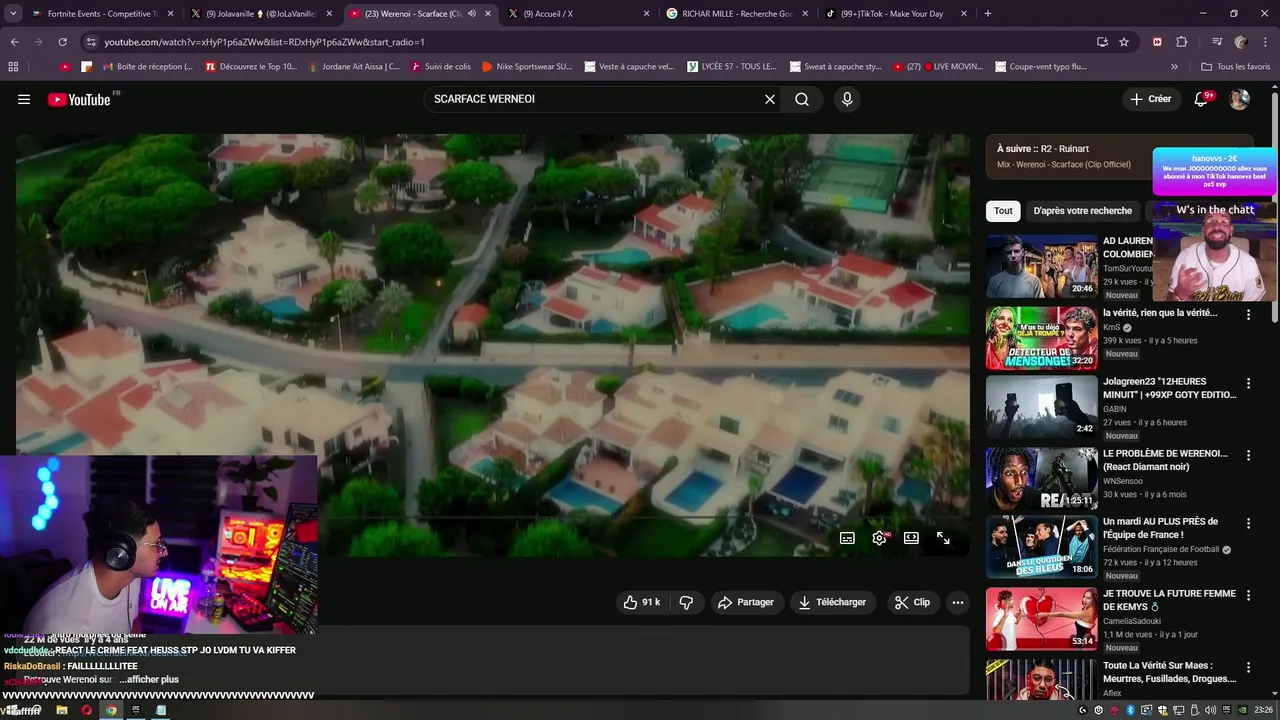1280x720 pixels.
Task: Open the JE TROUVE LA FUTURE FEMME title
Action: tap(1169, 600)
